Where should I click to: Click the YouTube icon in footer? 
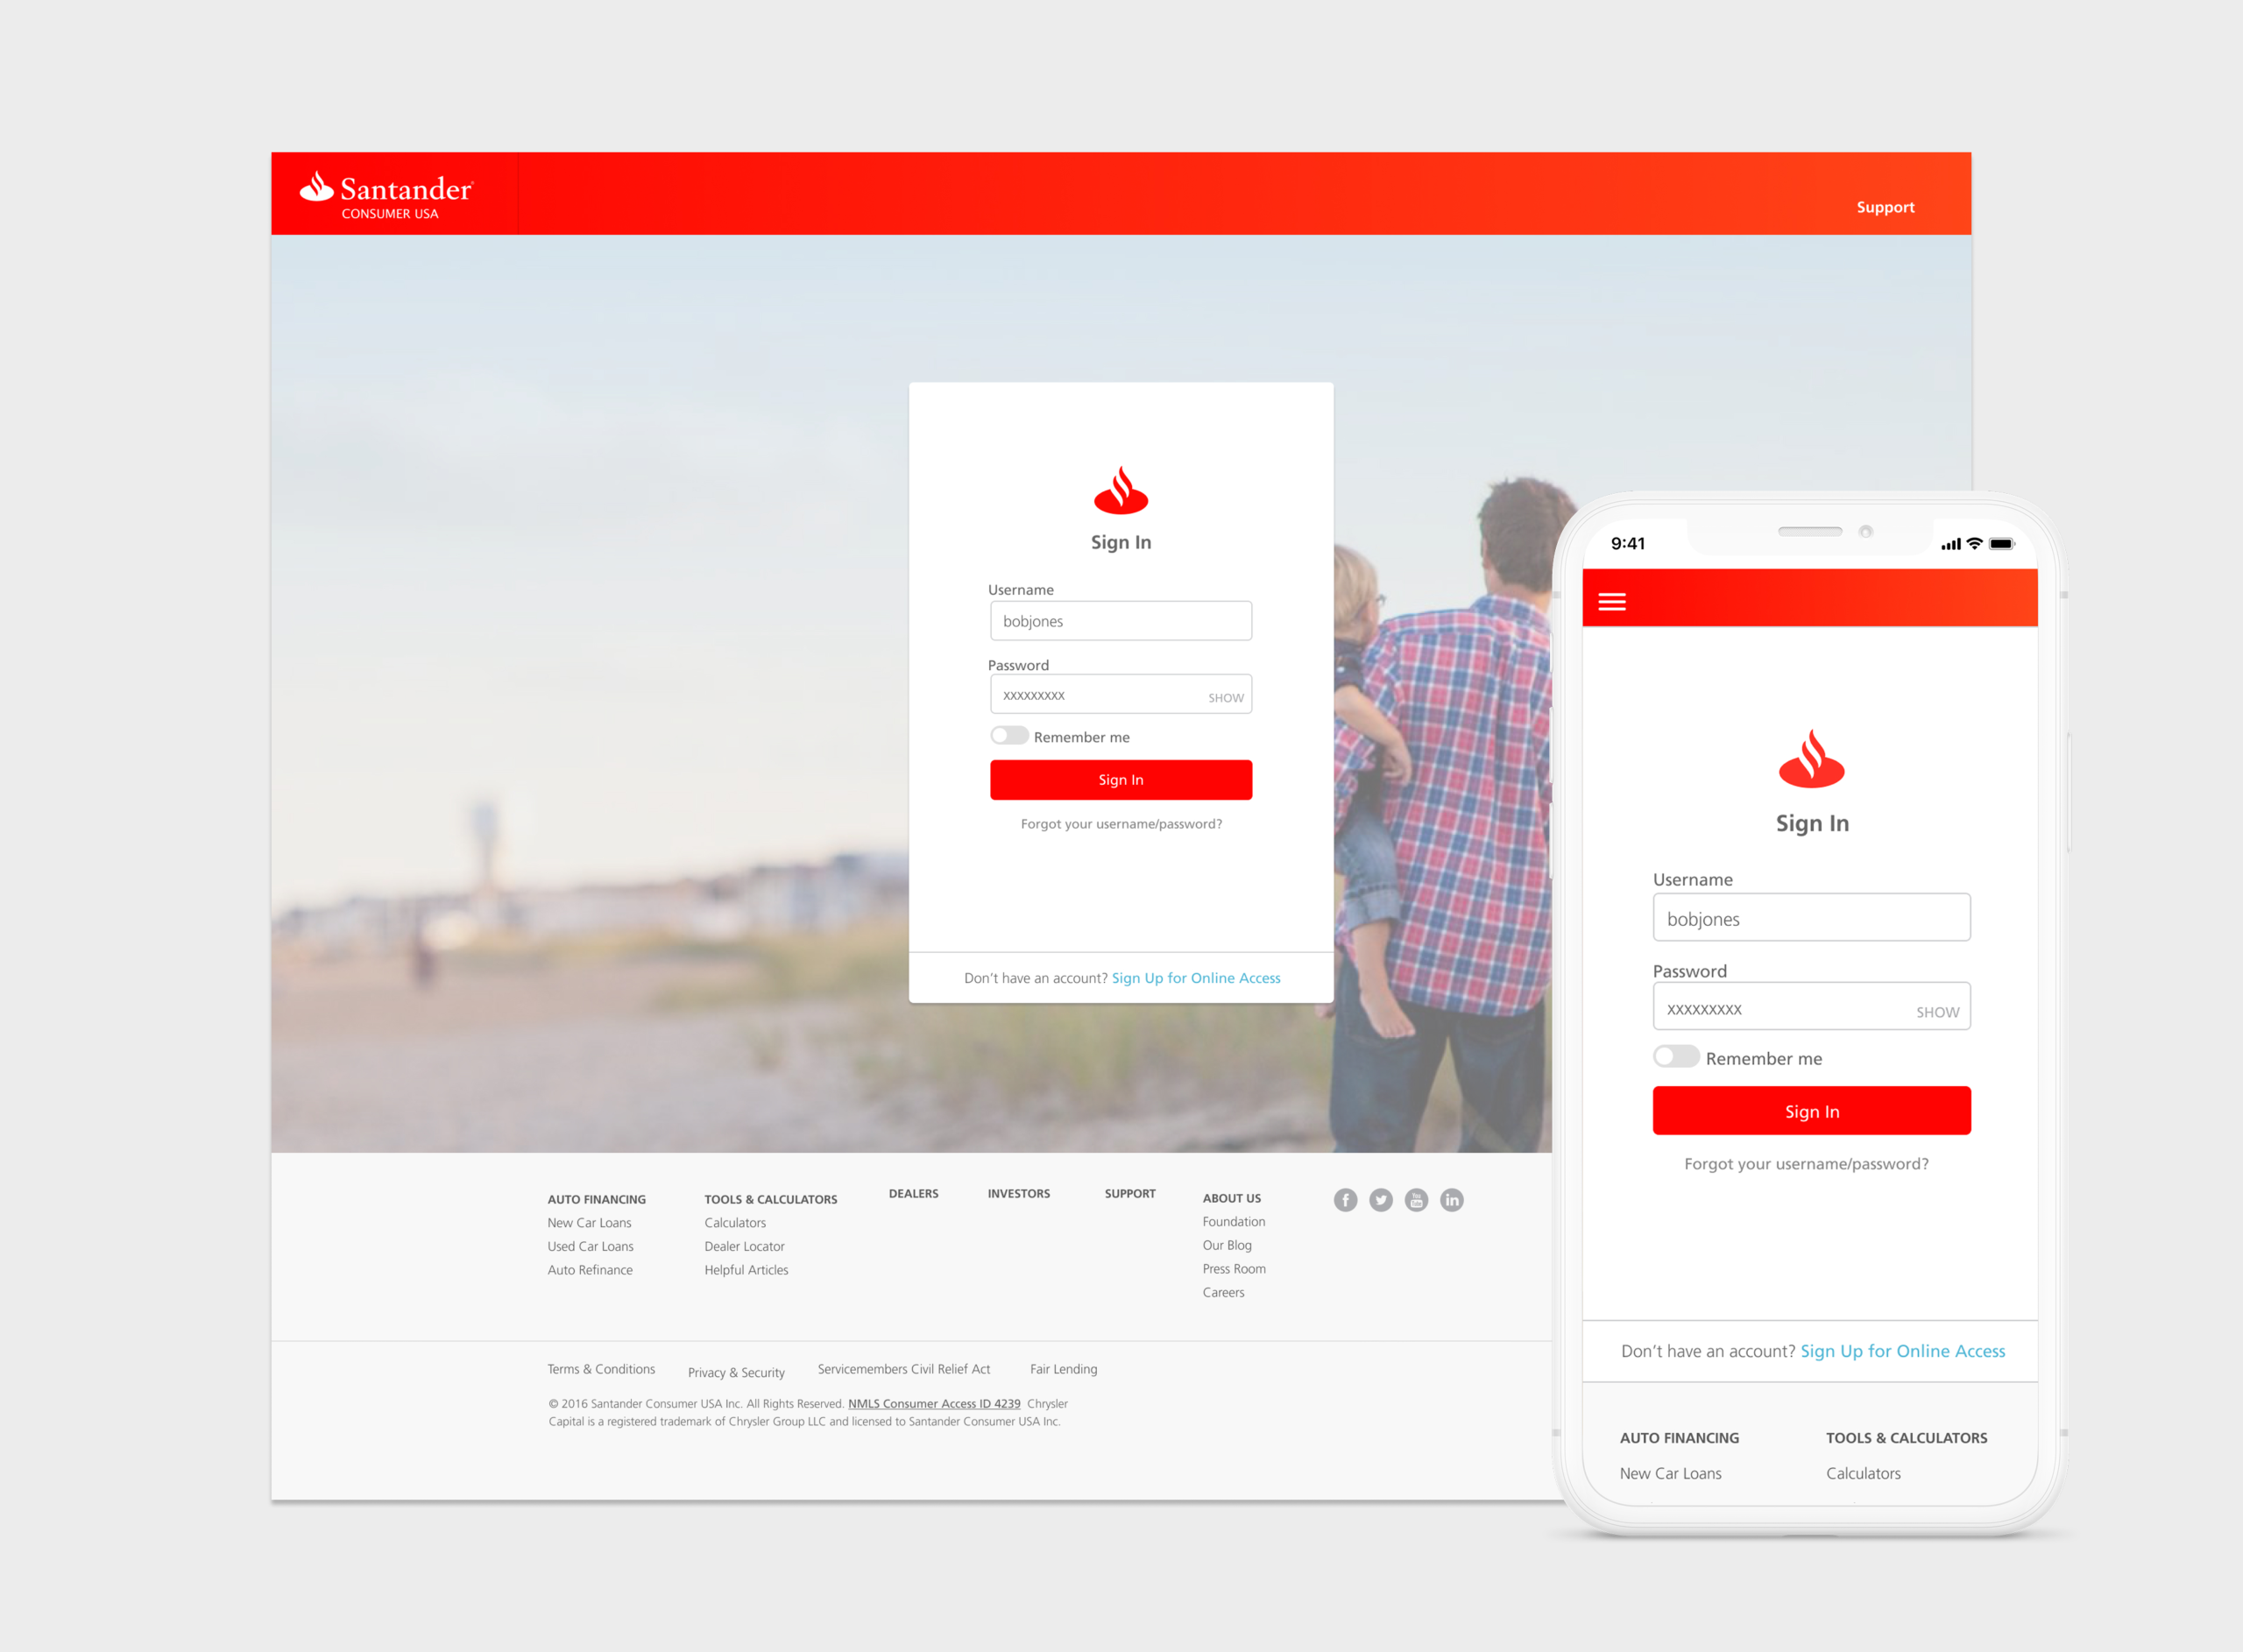[x=1416, y=1200]
